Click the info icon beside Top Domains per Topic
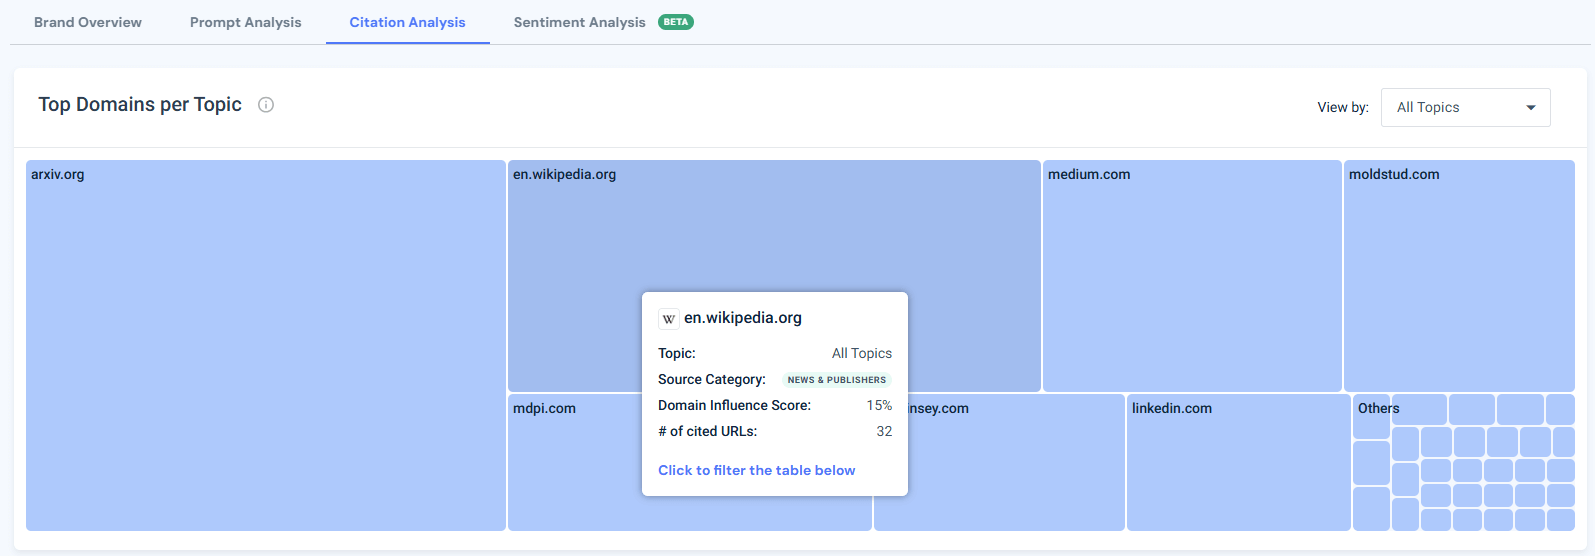Image resolution: width=1595 pixels, height=556 pixels. [266, 105]
